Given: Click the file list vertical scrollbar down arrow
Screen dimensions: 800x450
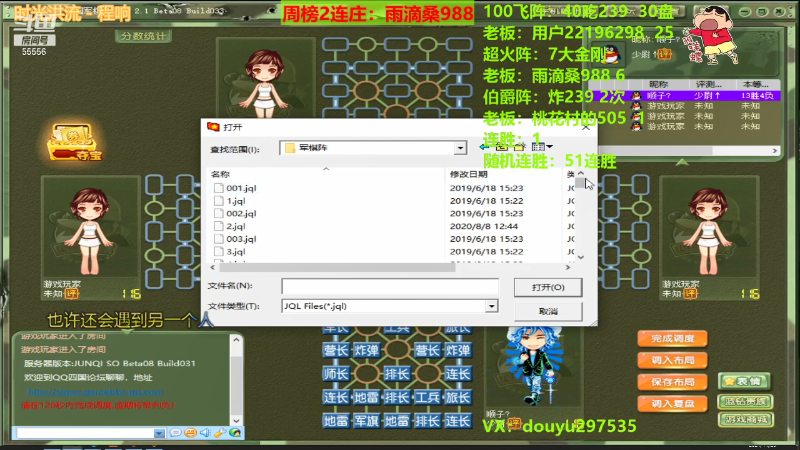Looking at the screenshot, I should (x=581, y=257).
